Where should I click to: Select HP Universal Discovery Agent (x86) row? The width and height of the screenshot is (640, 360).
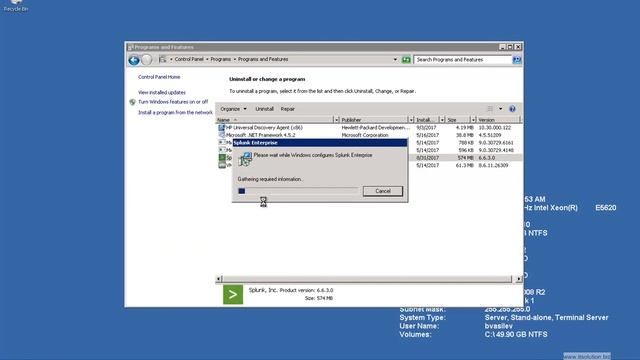369,127
